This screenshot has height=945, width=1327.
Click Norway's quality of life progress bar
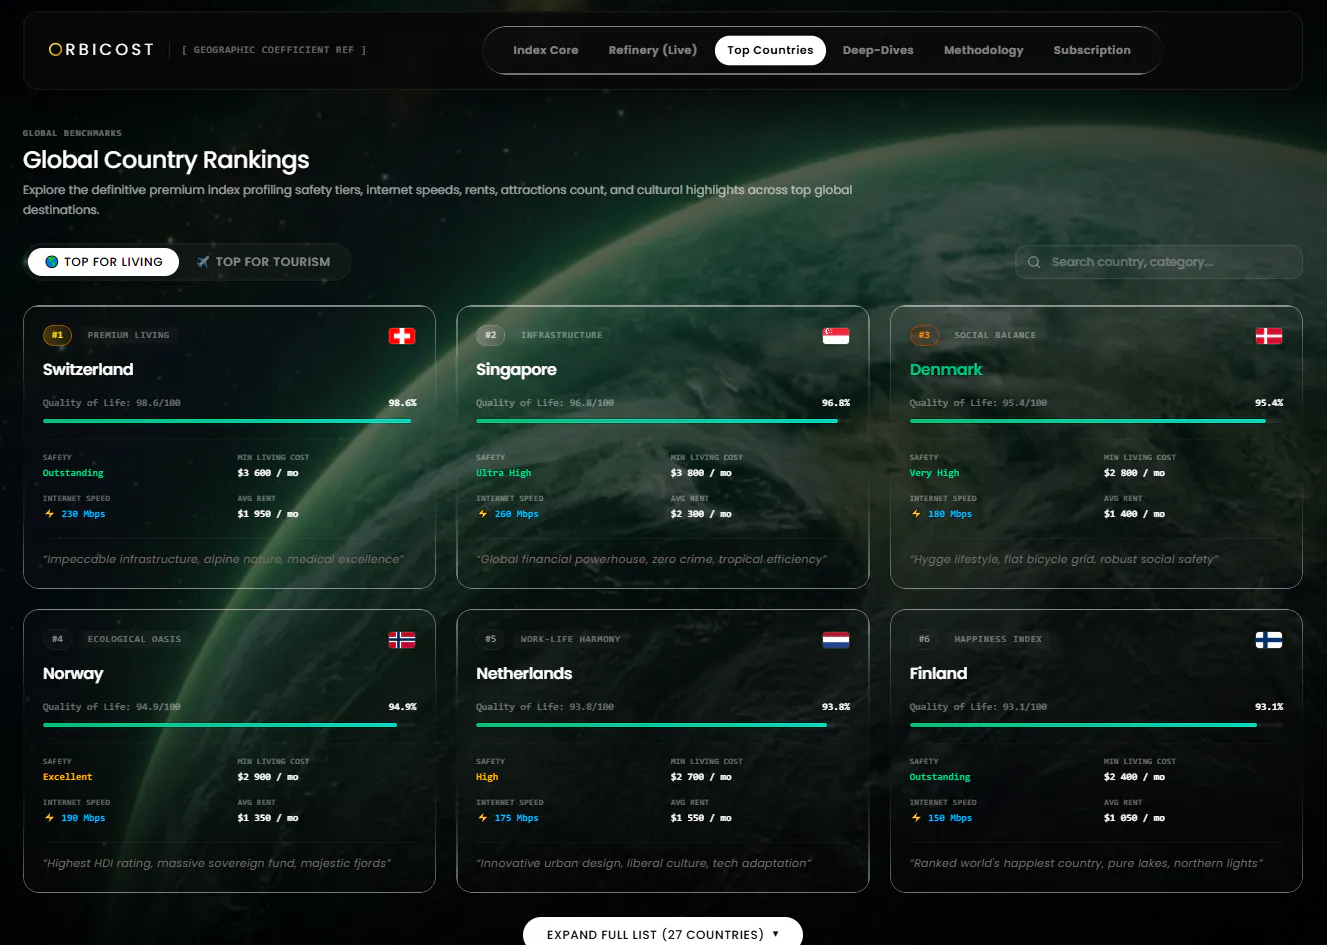[230, 725]
